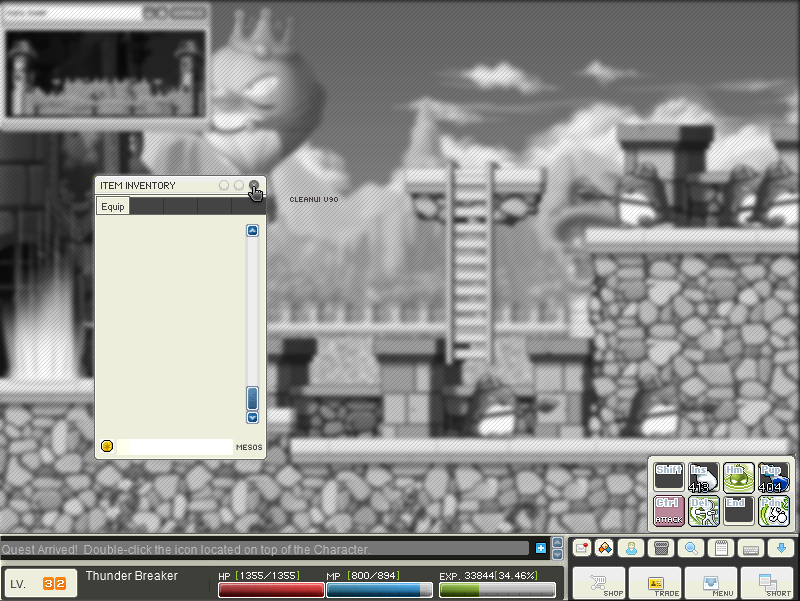Select the empty End quickslot
The height and width of the screenshot is (601, 800).
tap(738, 511)
